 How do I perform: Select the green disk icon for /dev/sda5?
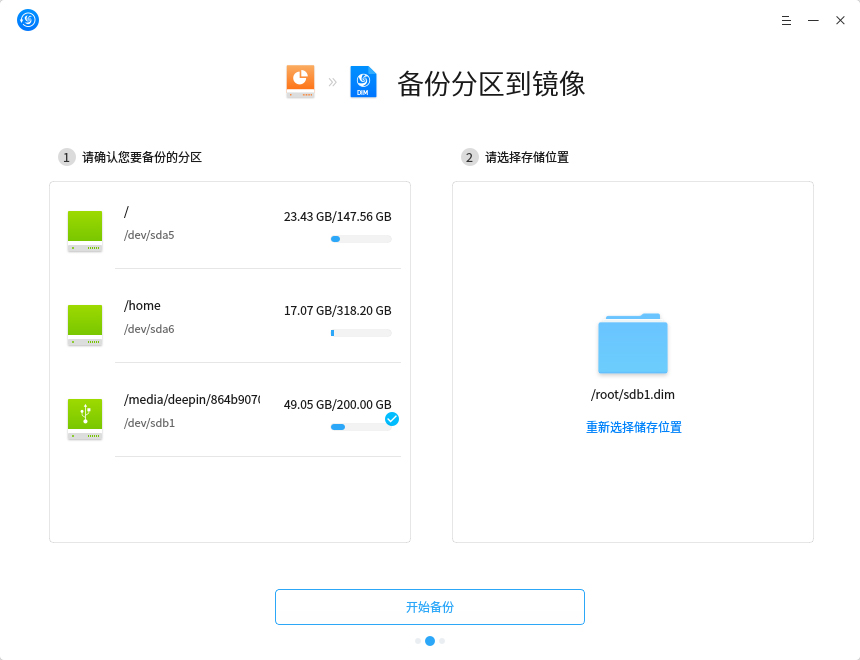(85, 231)
